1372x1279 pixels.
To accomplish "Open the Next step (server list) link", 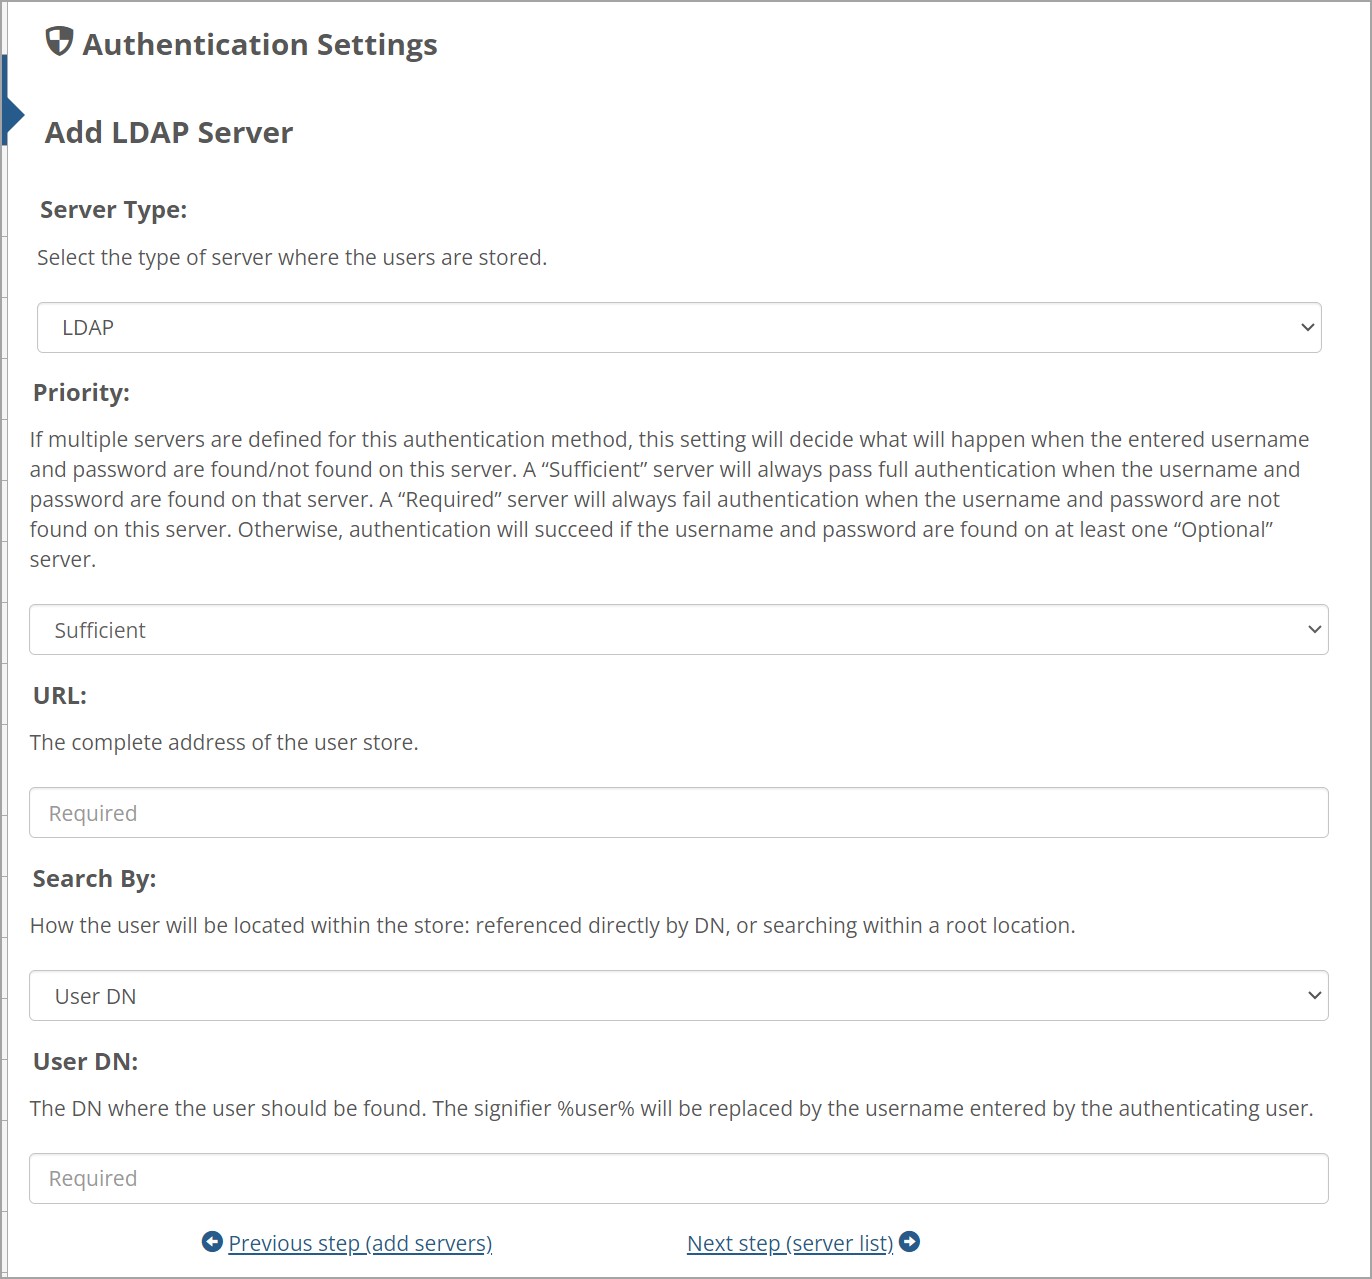I will pos(789,1242).
